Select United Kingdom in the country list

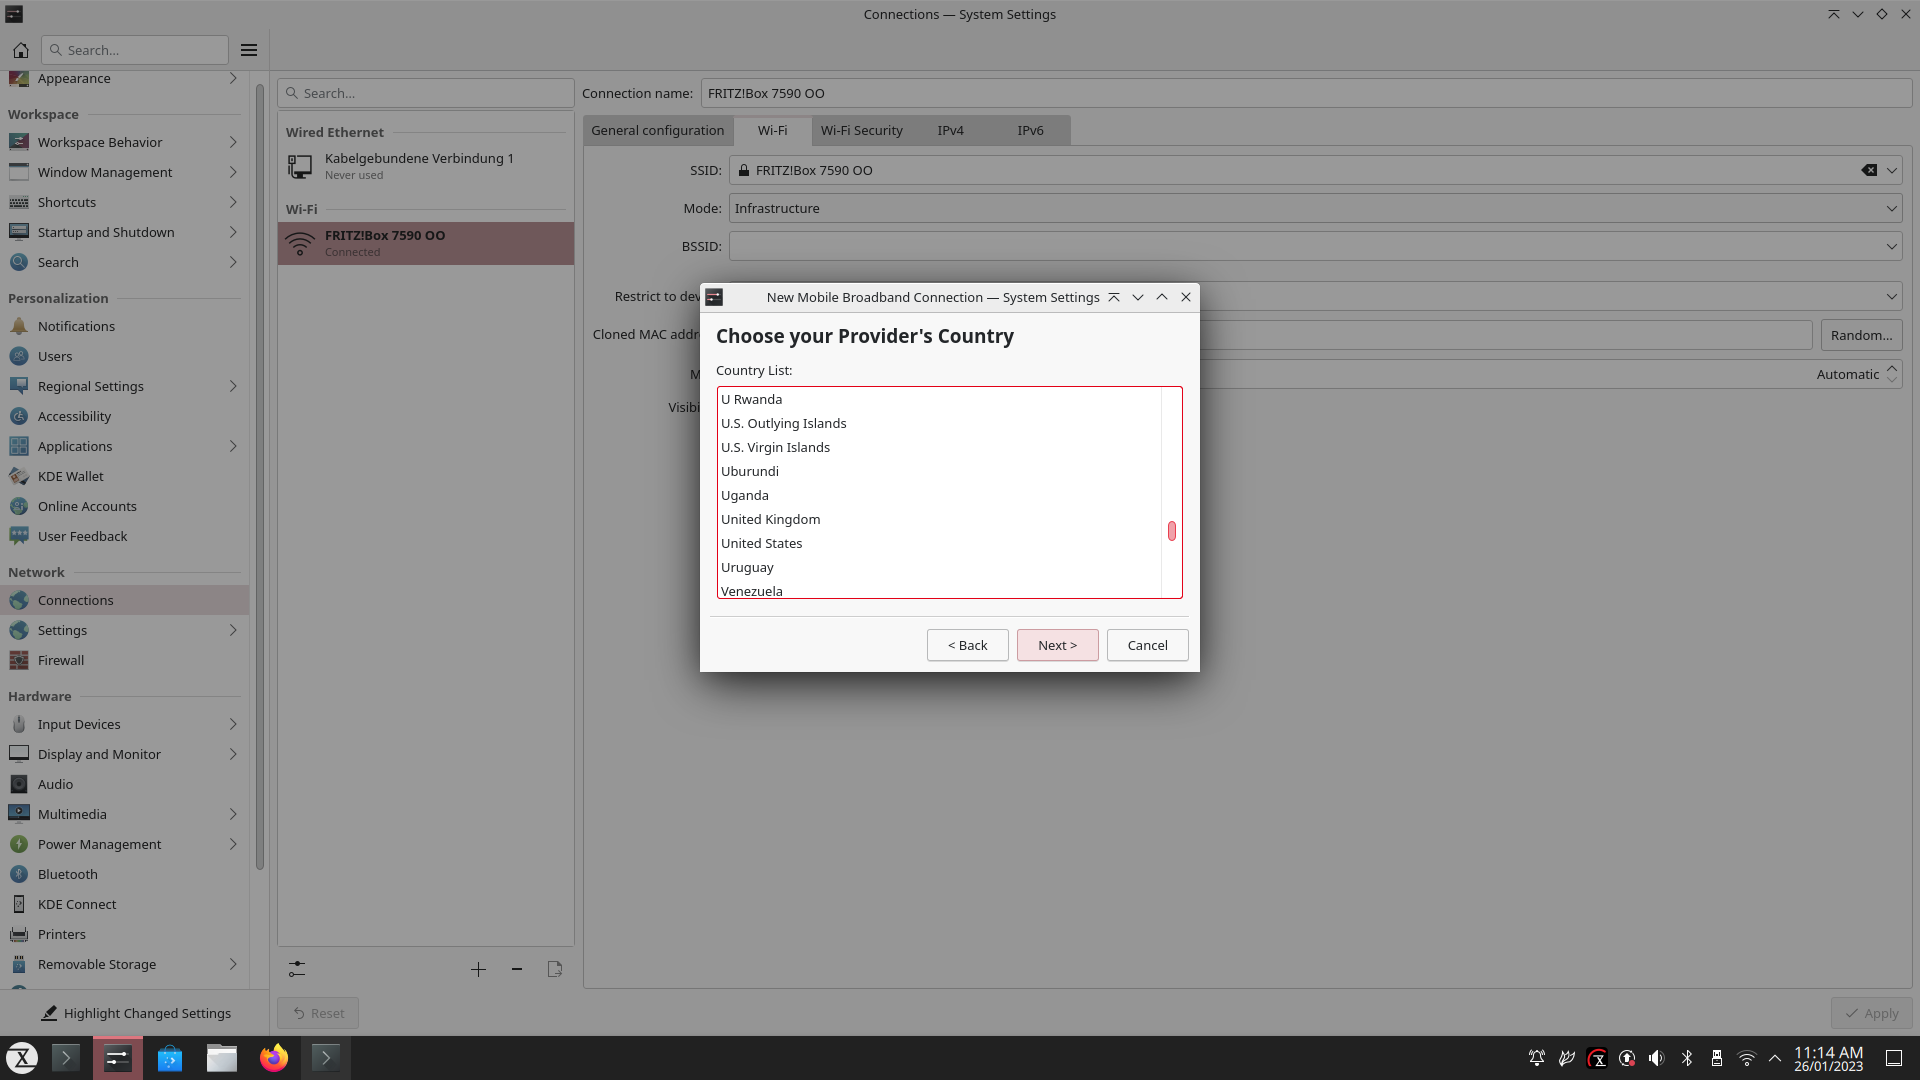coord(770,519)
